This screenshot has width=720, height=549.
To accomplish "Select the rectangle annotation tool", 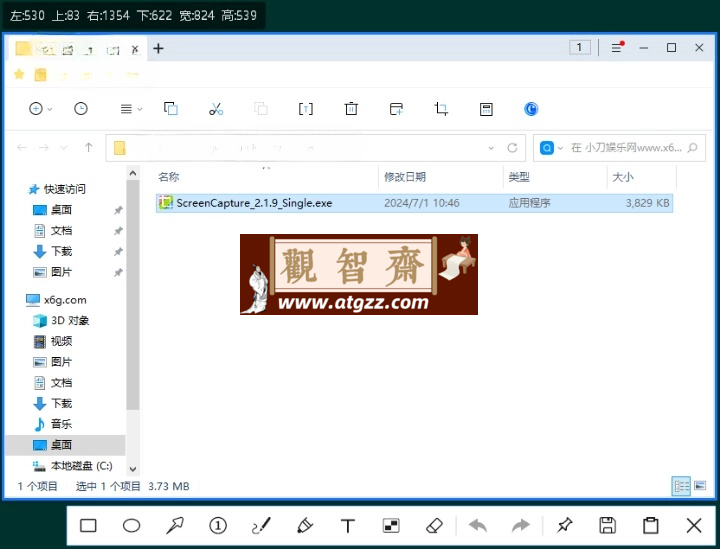I will pyautogui.click(x=88, y=526).
